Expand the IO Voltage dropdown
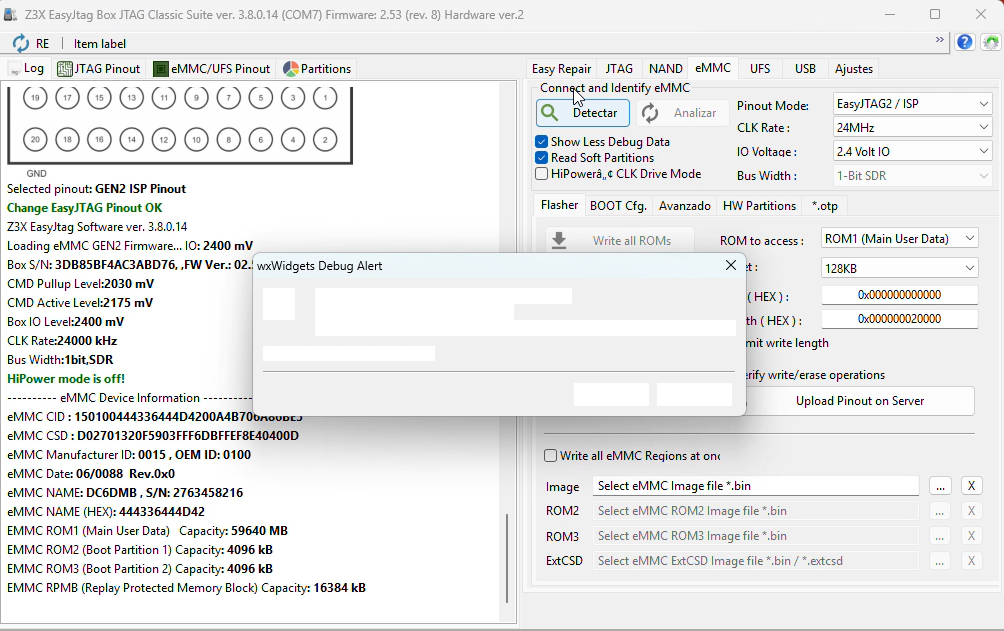 (912, 151)
